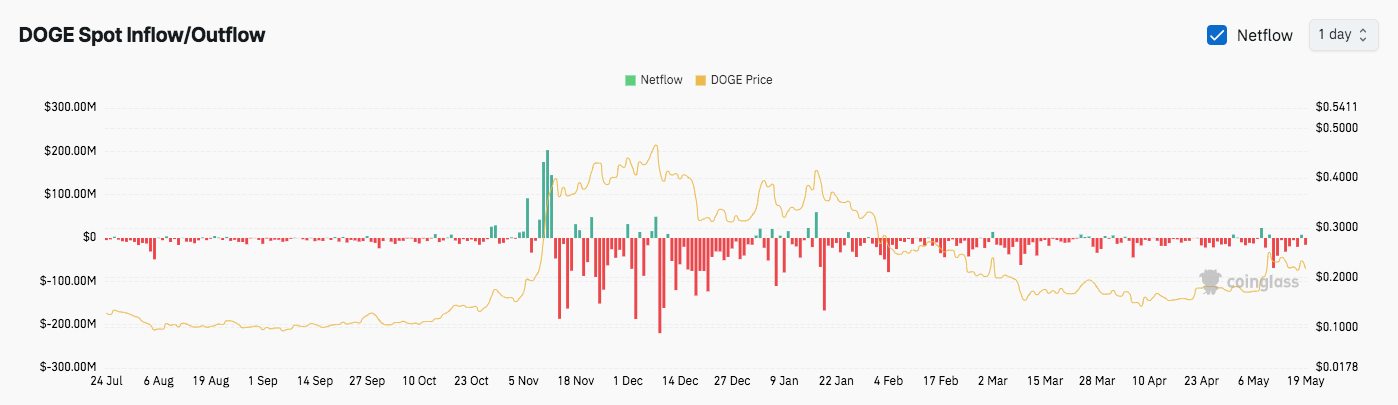
Task: Toggle the green Netflow legend swatch
Action: [630, 80]
